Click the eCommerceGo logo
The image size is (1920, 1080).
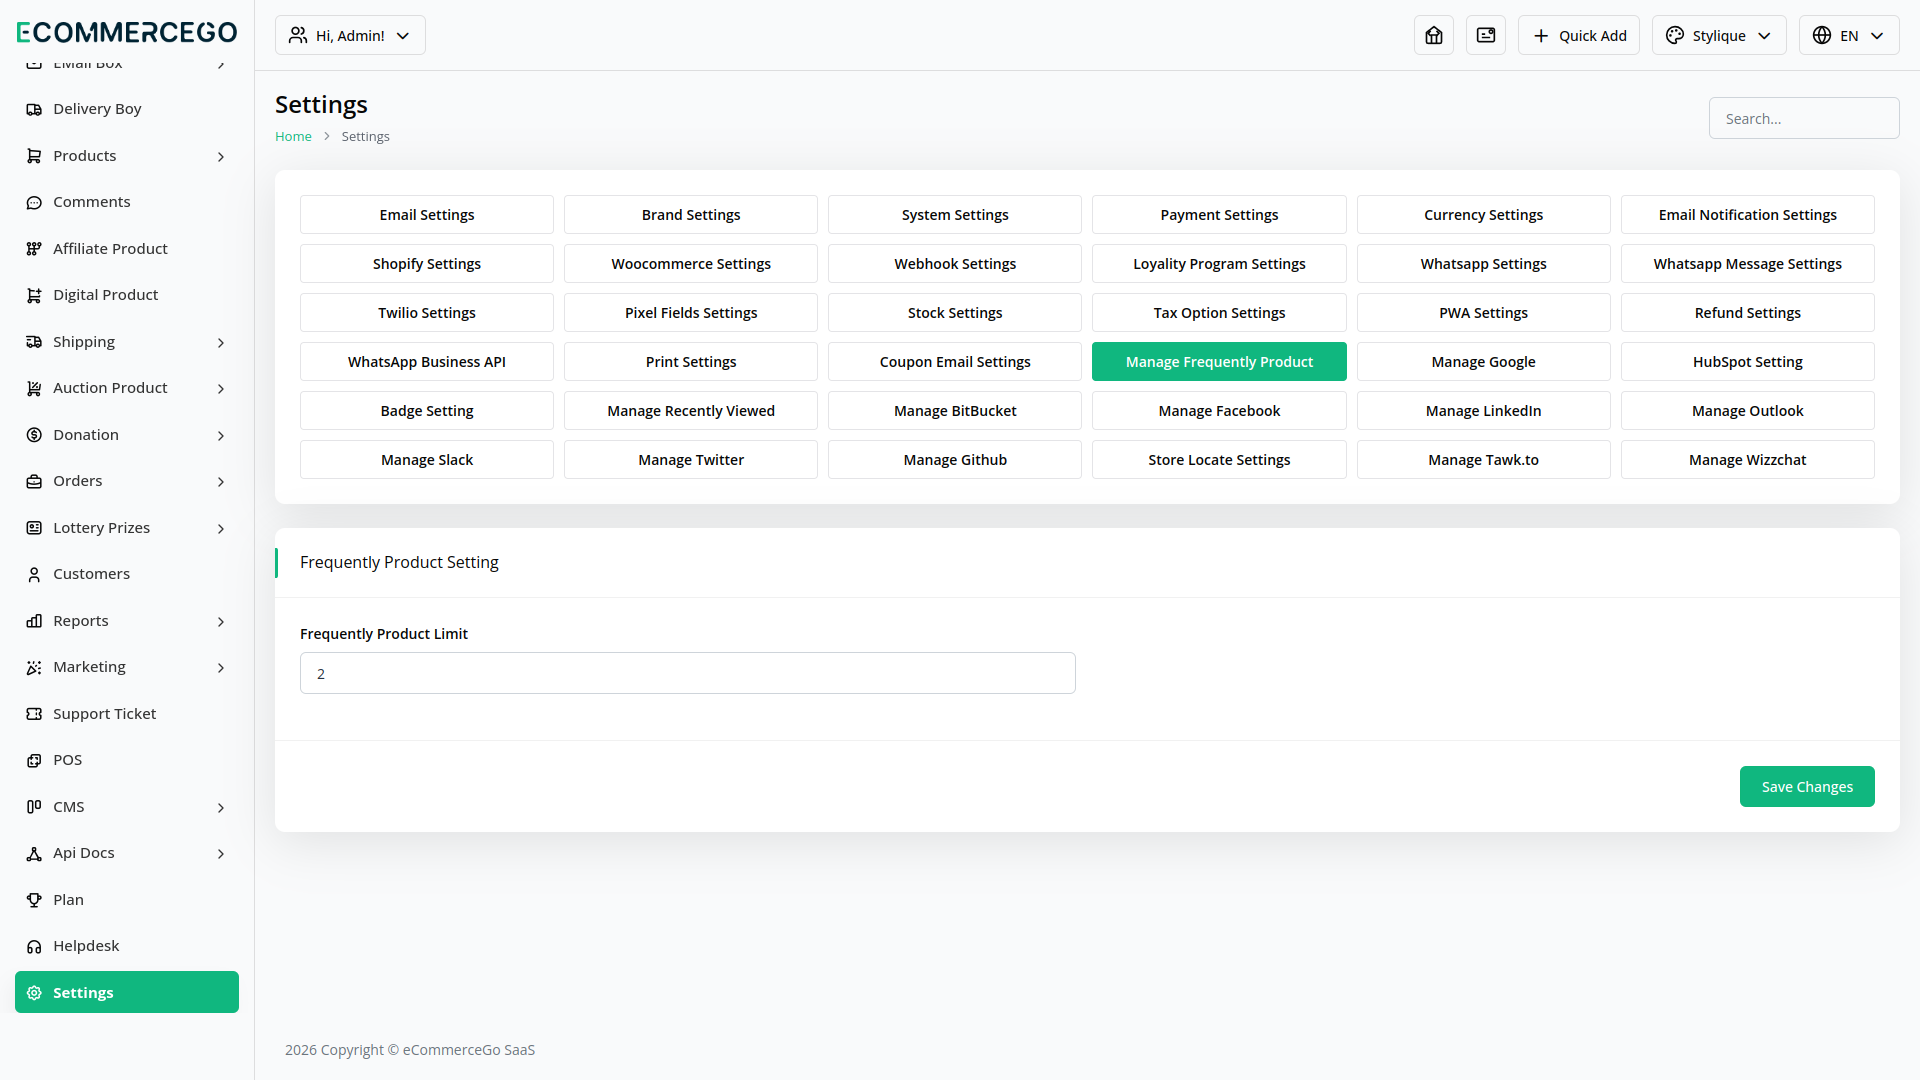click(127, 32)
